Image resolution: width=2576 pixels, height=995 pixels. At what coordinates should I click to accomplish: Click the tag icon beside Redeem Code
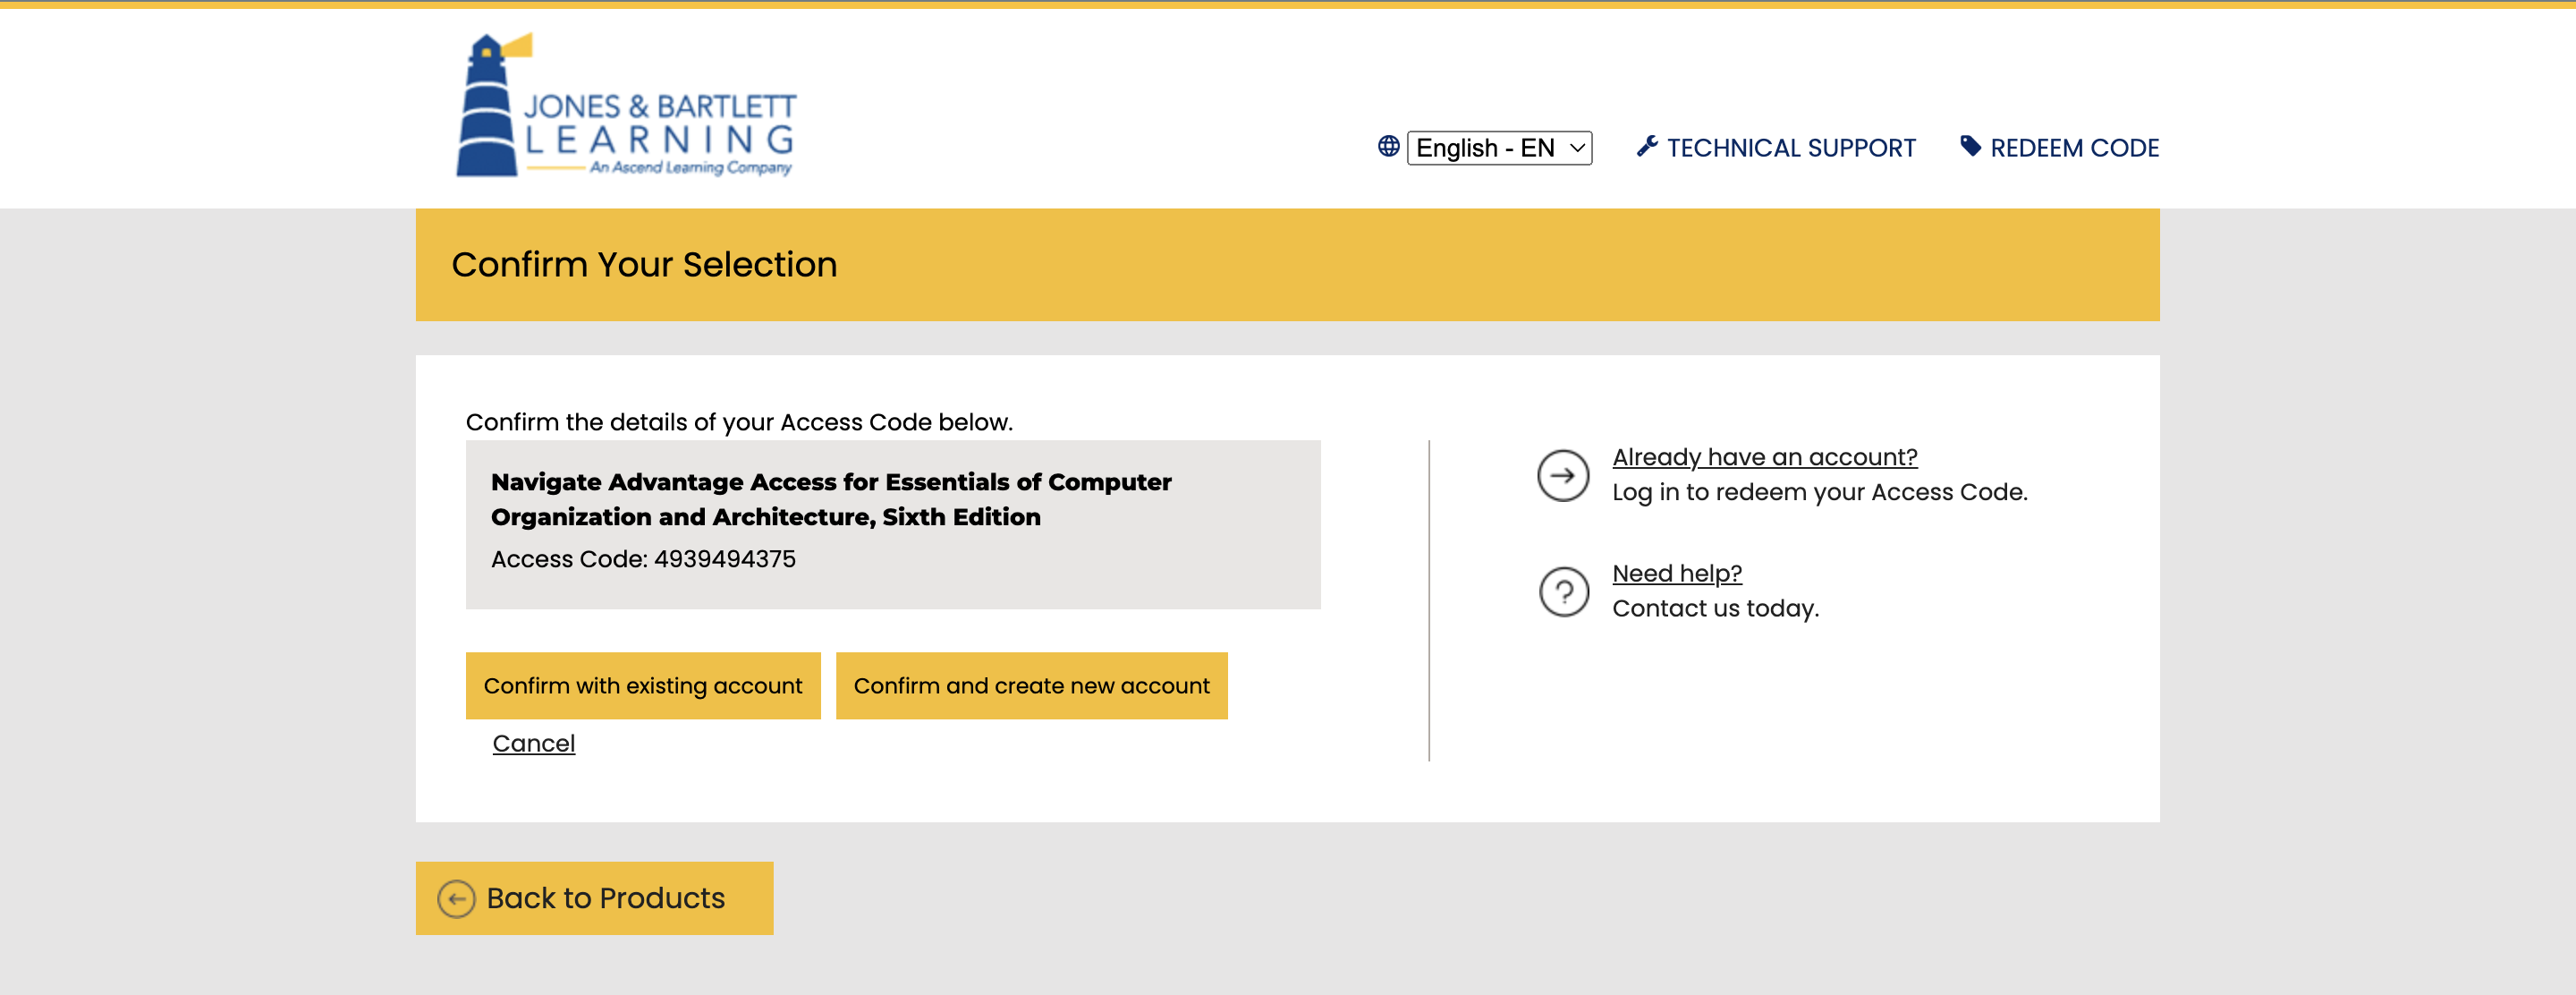[1970, 147]
